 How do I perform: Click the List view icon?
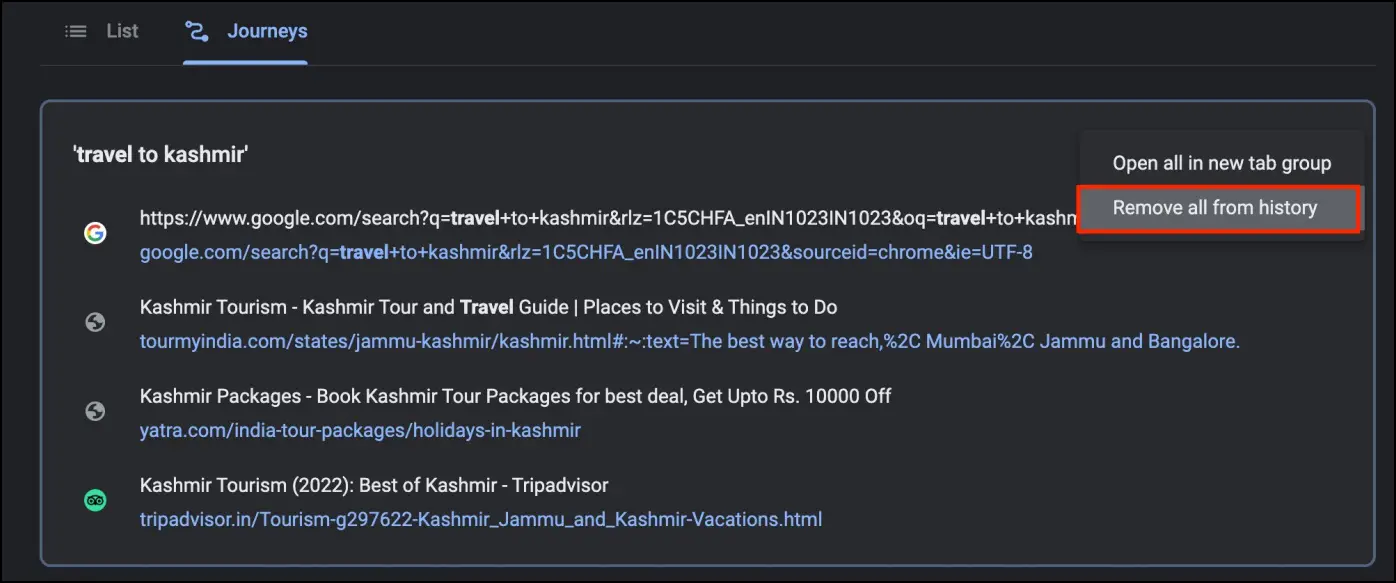pos(76,31)
